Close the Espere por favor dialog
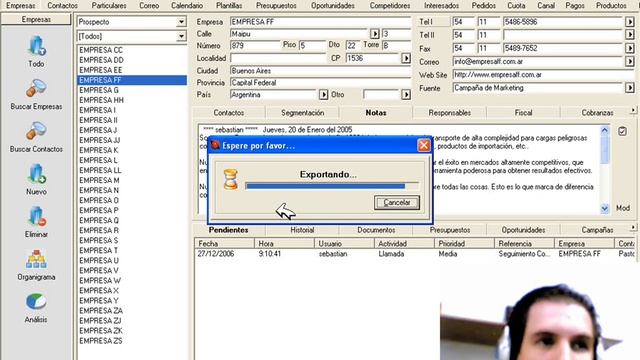640x360 pixels. [x=424, y=145]
